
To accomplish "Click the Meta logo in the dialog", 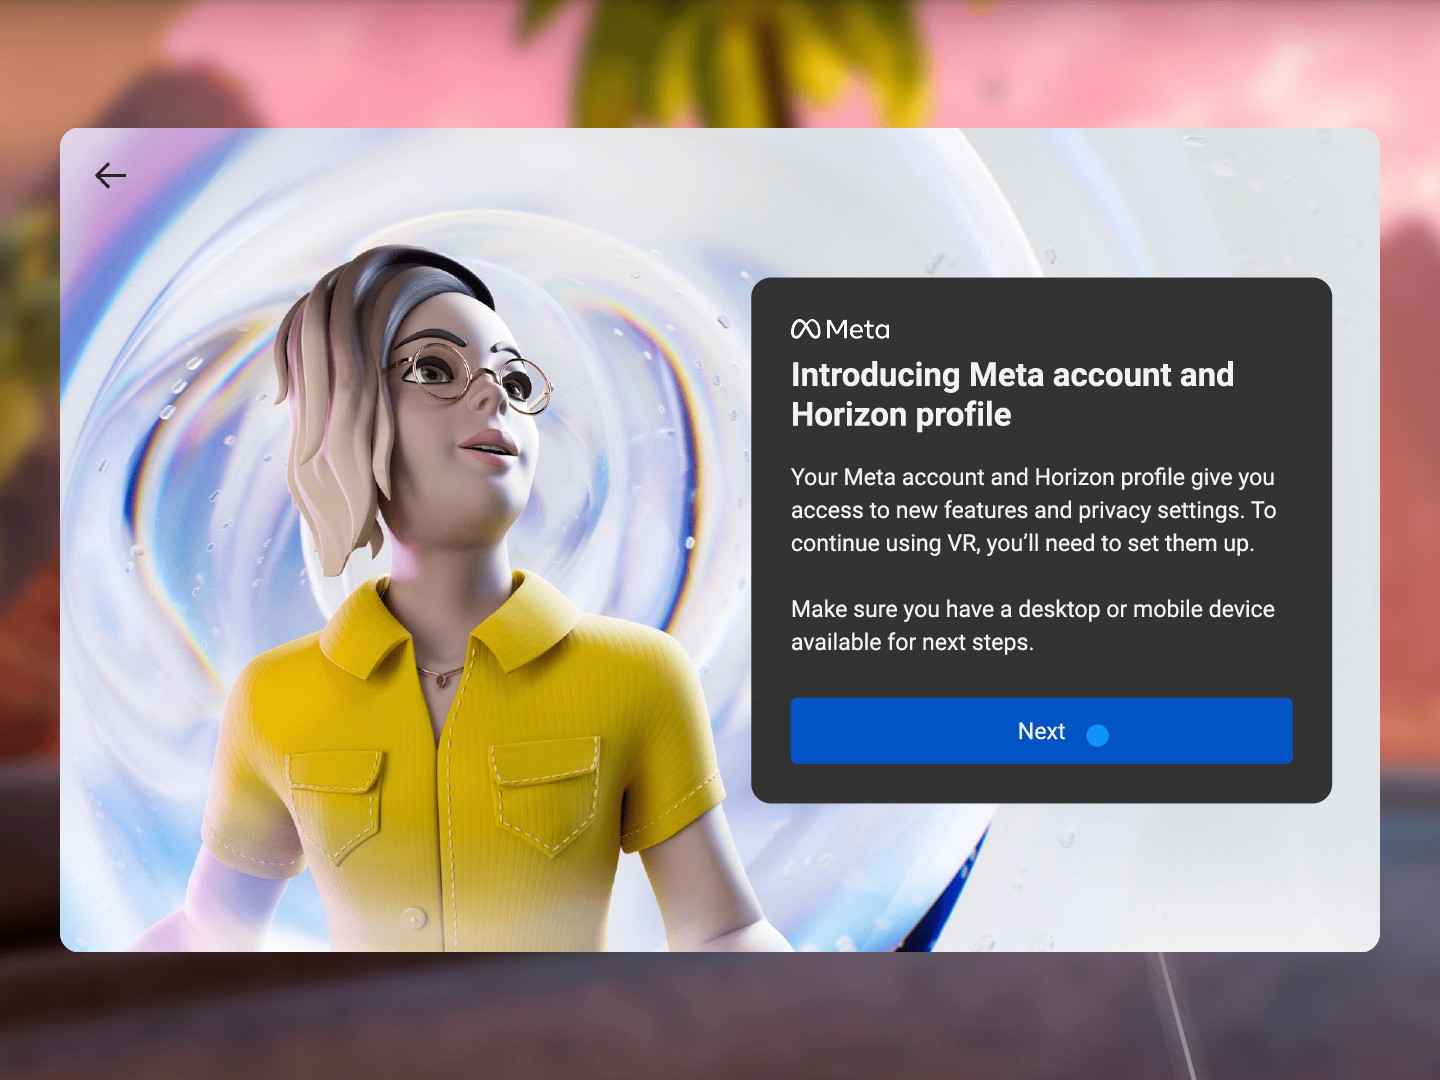I will point(840,329).
